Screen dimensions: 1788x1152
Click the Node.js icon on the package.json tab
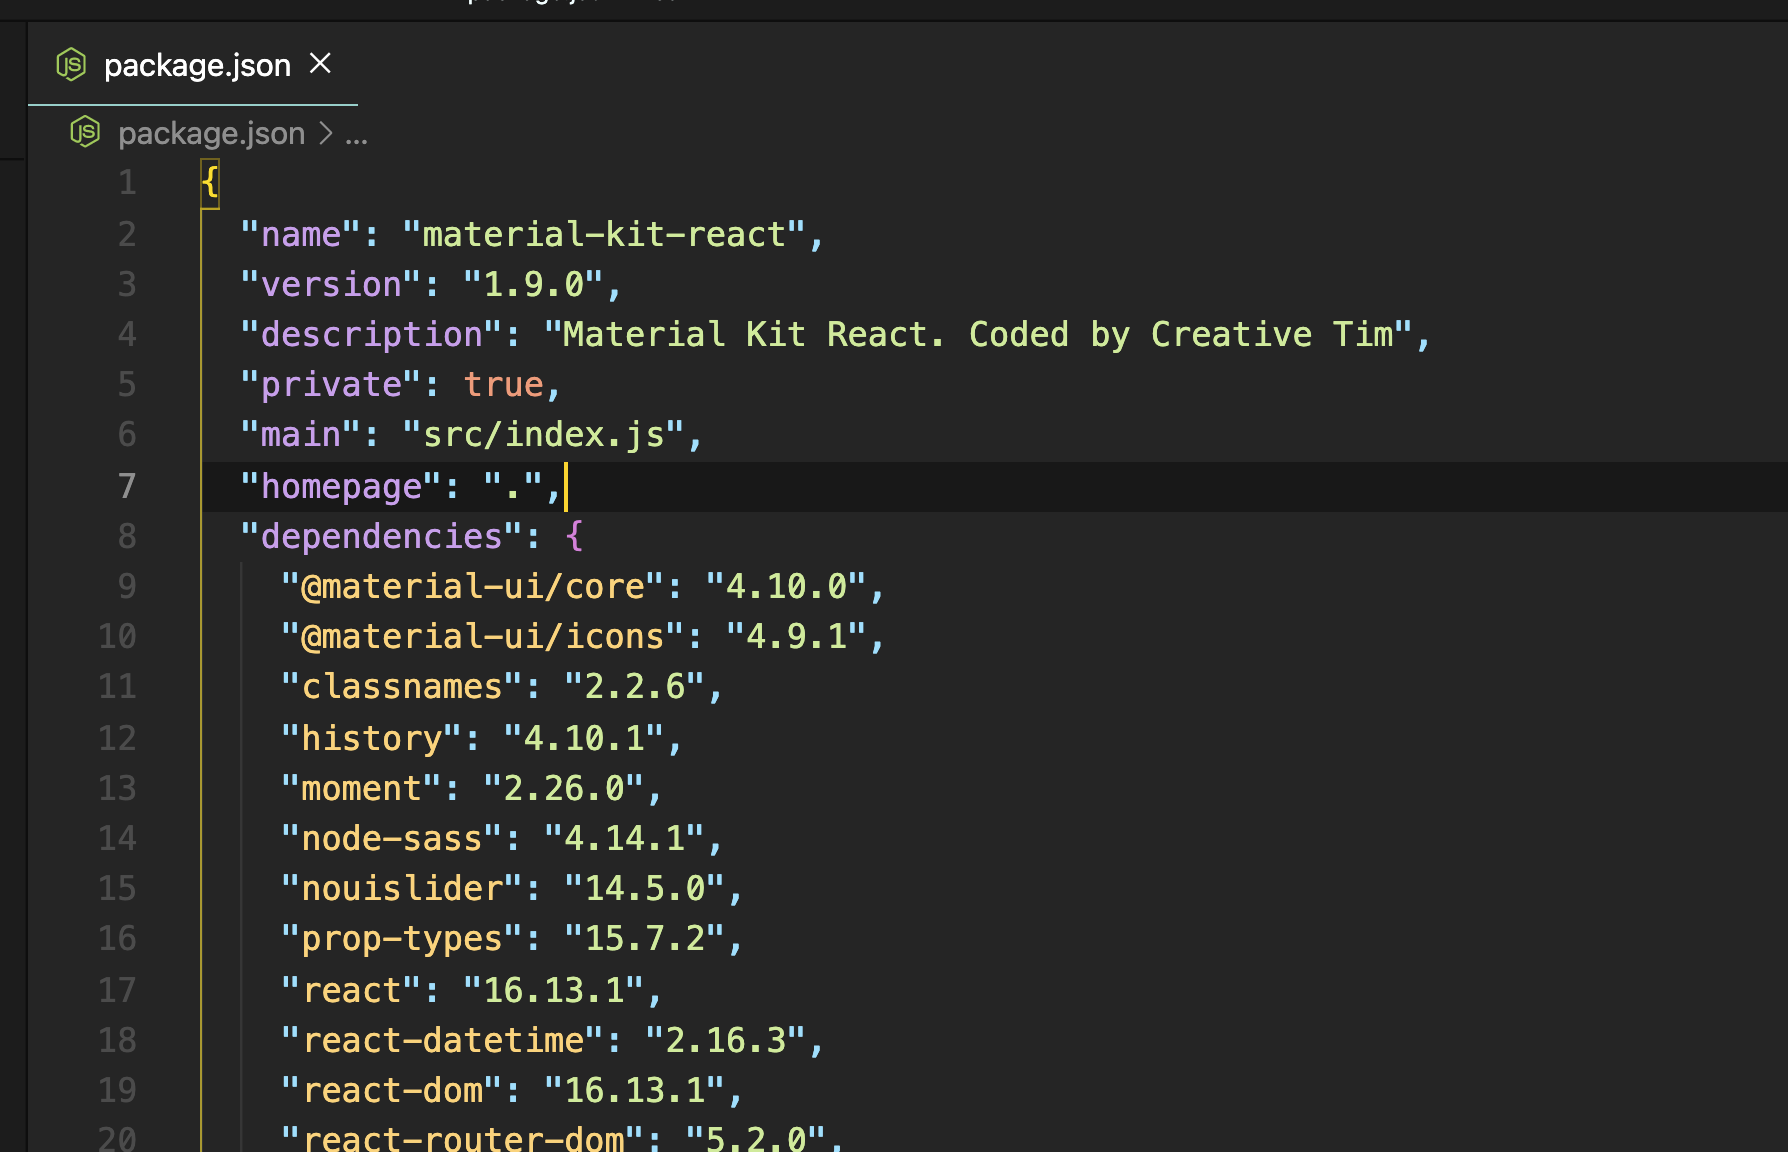71,64
